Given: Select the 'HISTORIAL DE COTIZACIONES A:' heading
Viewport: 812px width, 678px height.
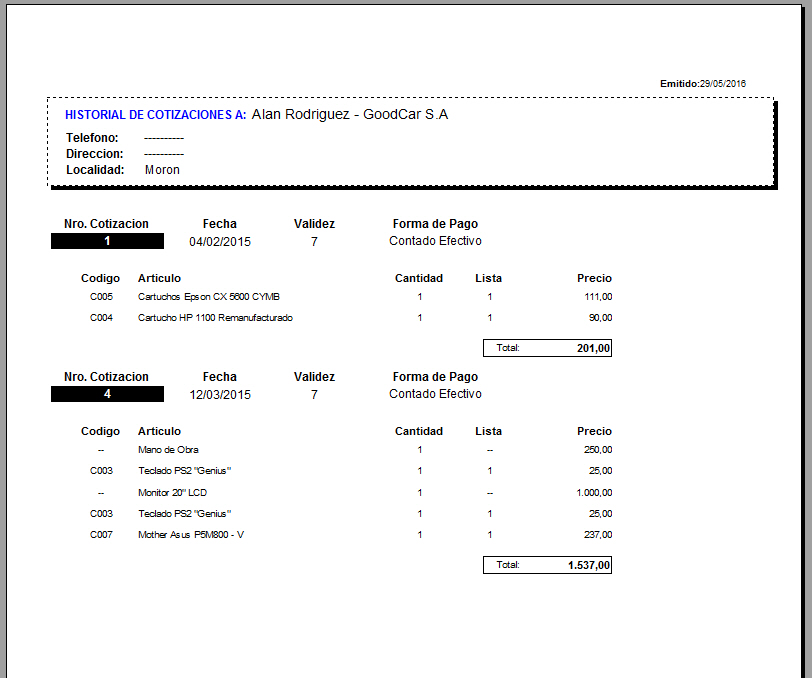Looking at the screenshot, I should (155, 115).
